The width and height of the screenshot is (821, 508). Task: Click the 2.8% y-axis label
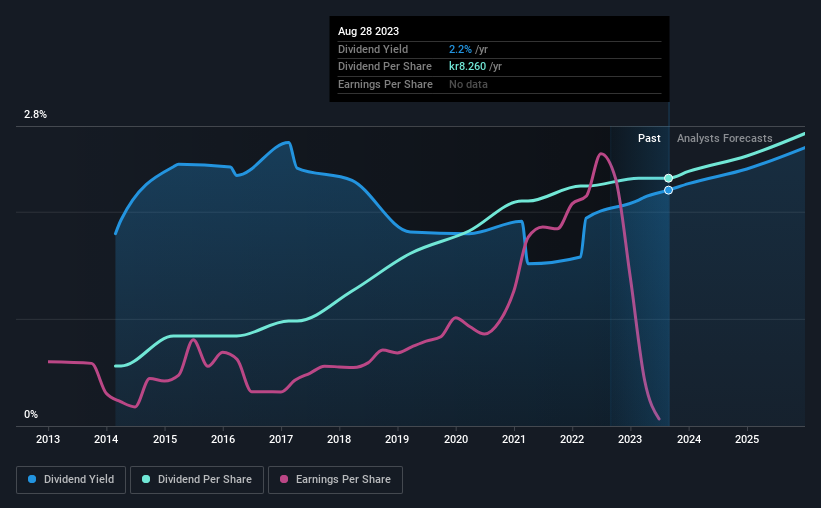pos(35,115)
